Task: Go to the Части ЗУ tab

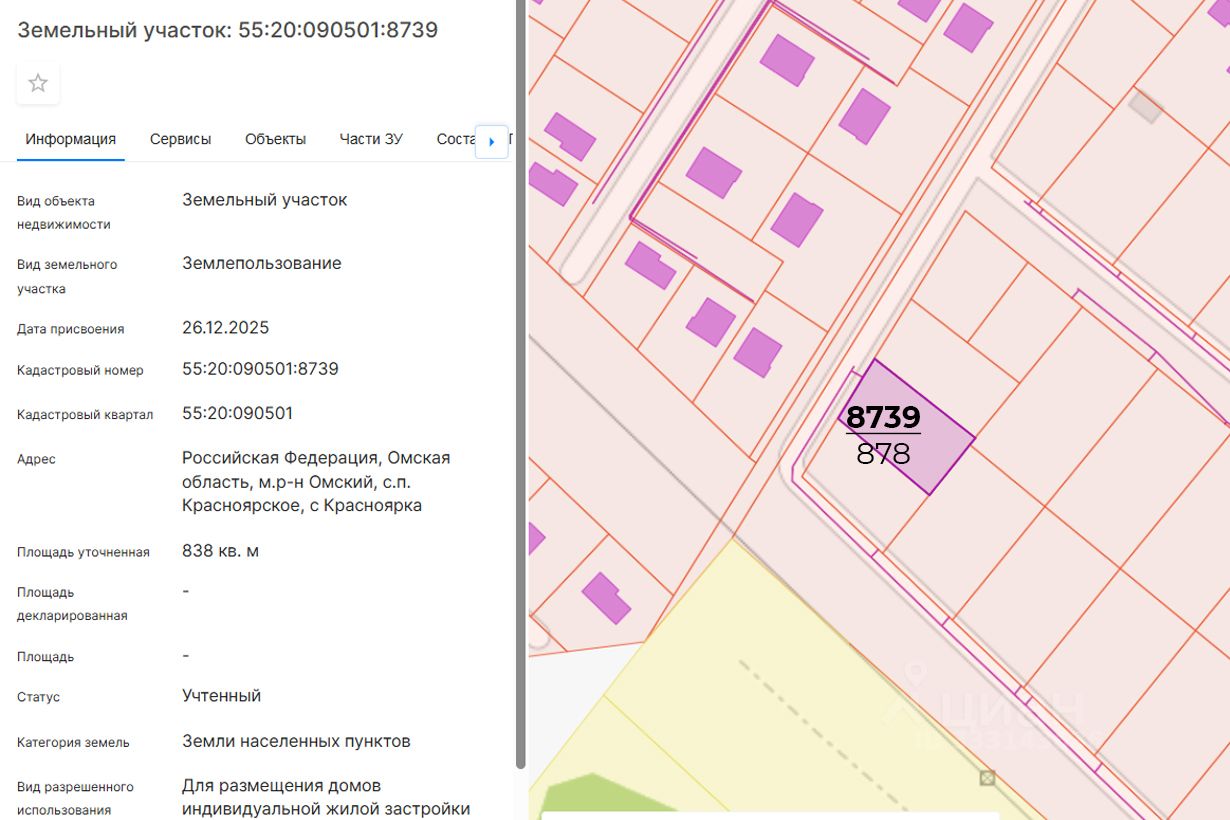Action: pos(371,139)
